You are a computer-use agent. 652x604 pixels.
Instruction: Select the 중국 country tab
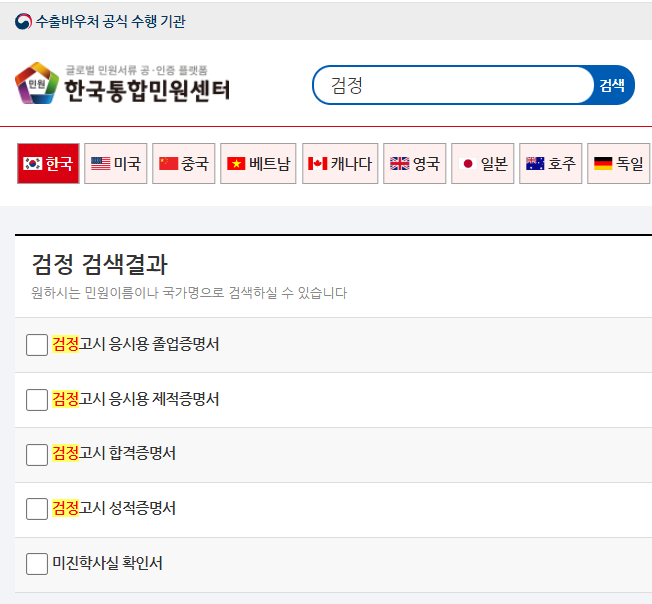[183, 163]
